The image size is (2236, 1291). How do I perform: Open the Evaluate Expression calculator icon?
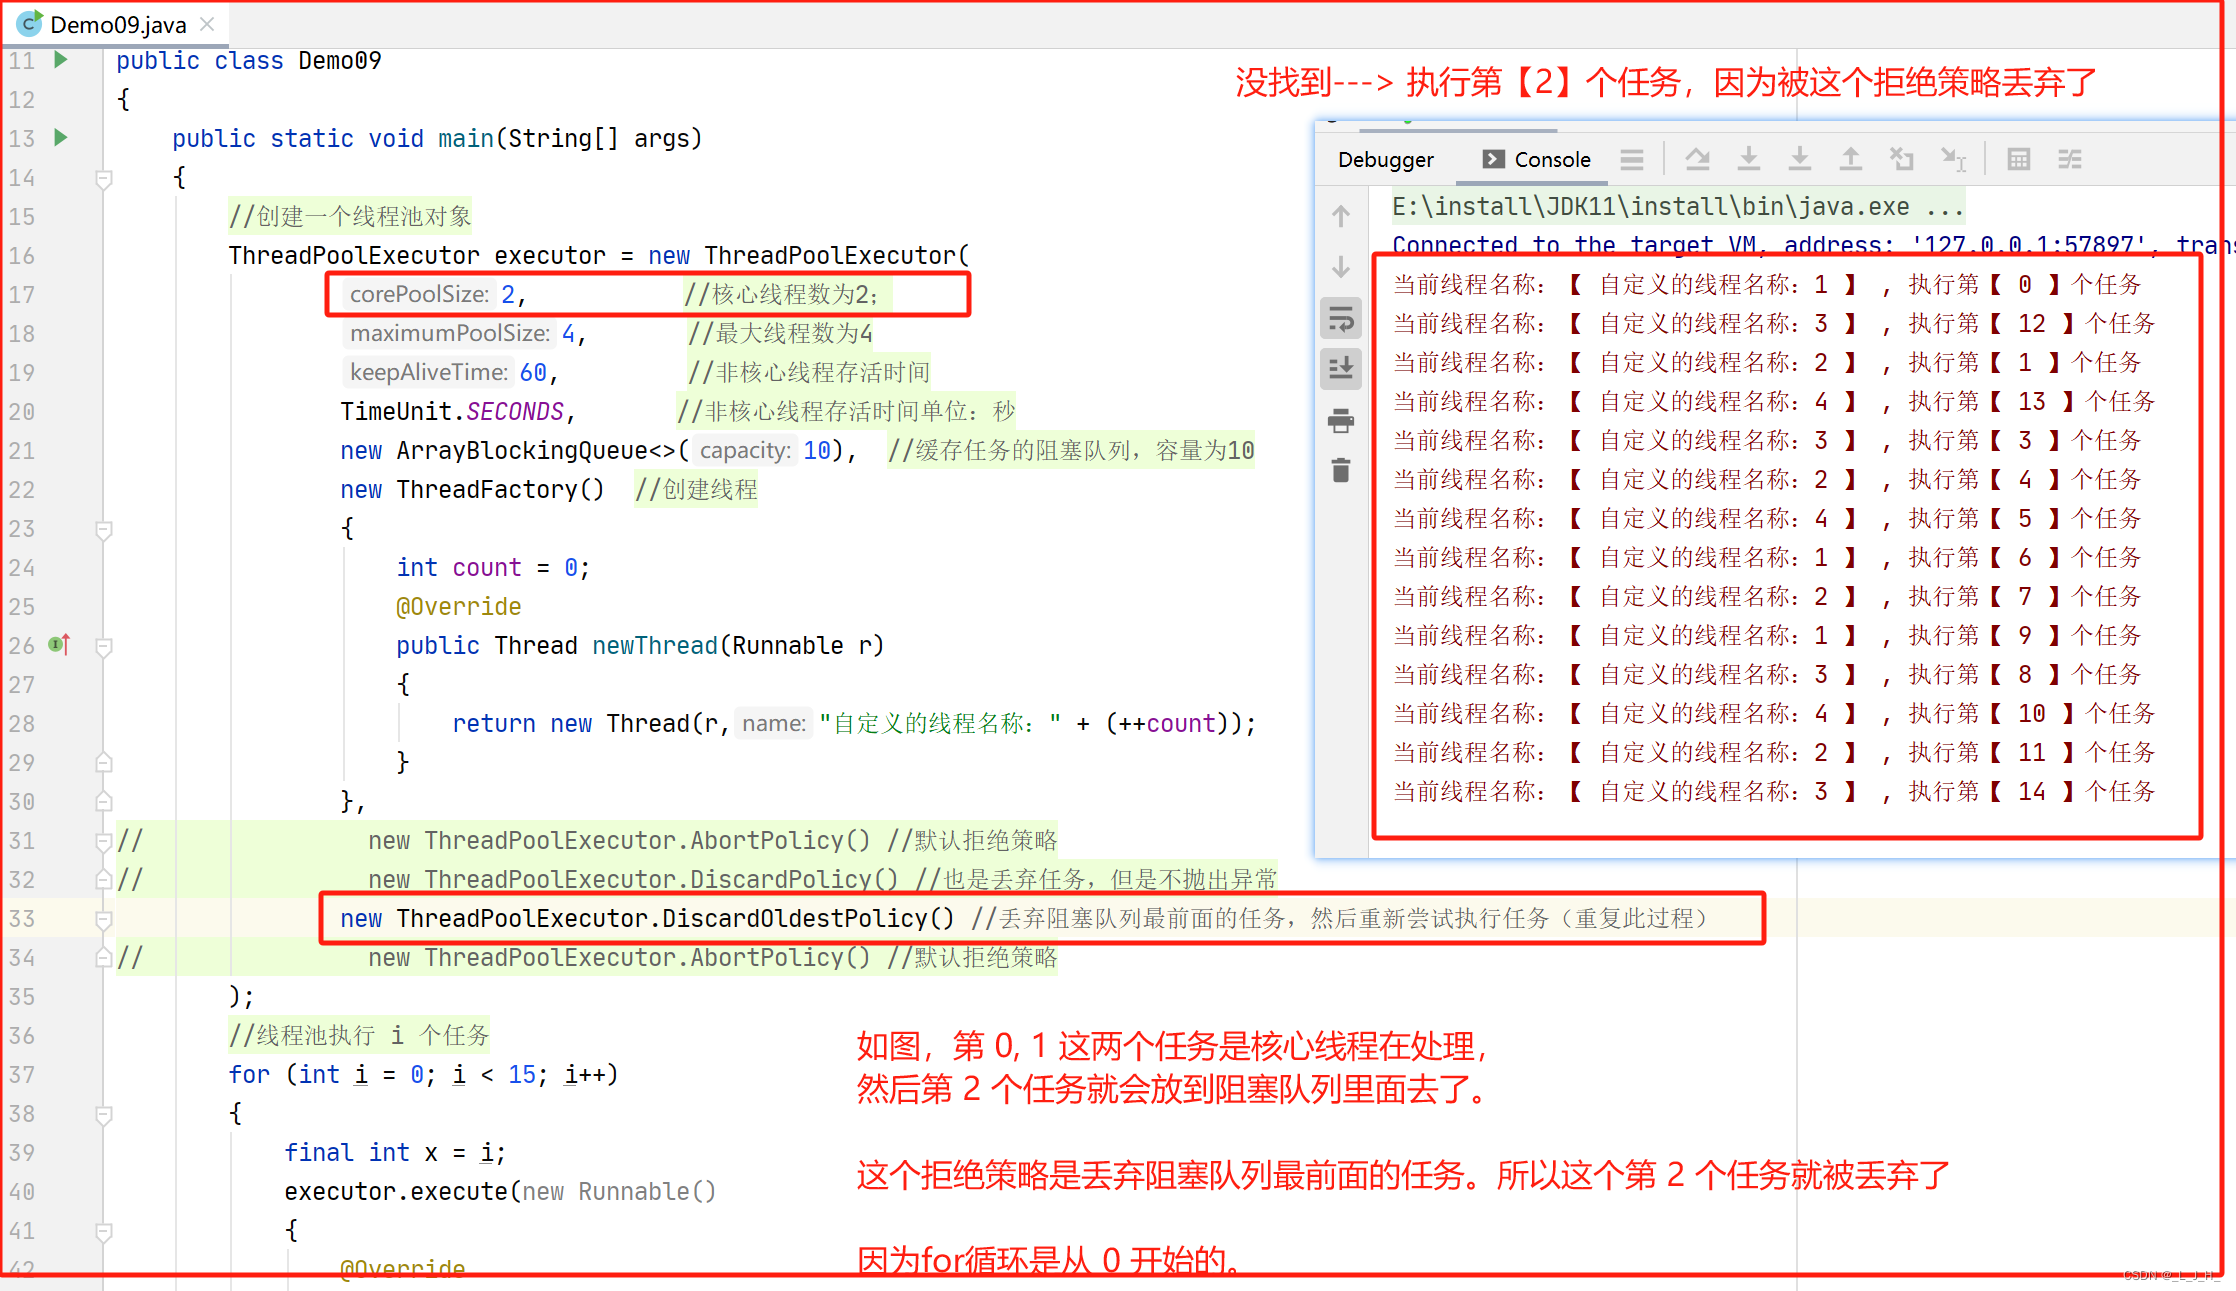point(2018,159)
